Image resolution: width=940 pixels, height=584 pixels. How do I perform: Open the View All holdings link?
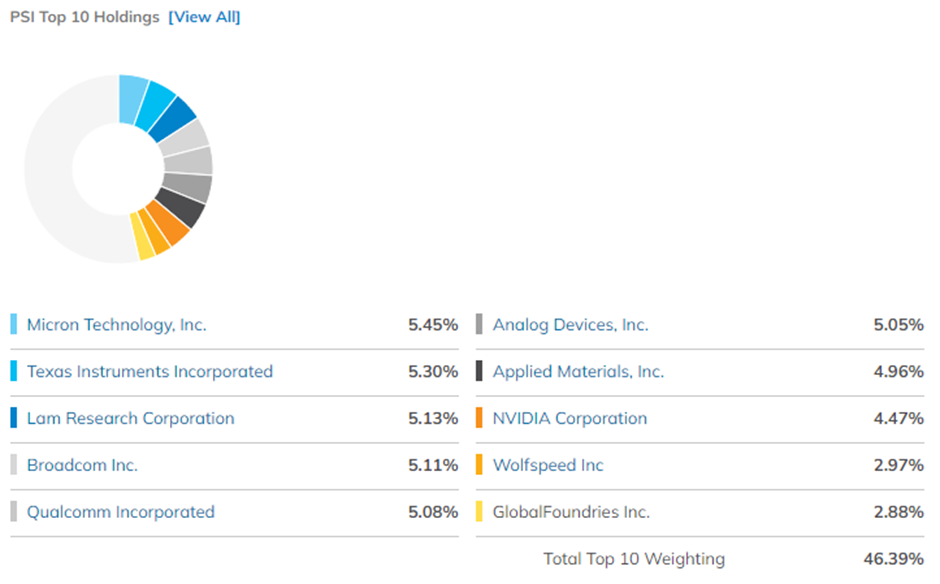(x=204, y=17)
